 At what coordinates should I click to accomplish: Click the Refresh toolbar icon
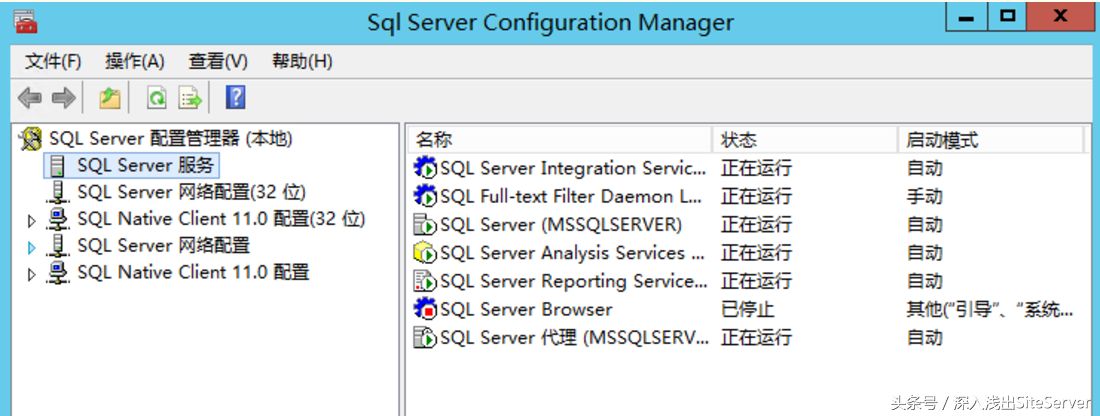point(156,98)
